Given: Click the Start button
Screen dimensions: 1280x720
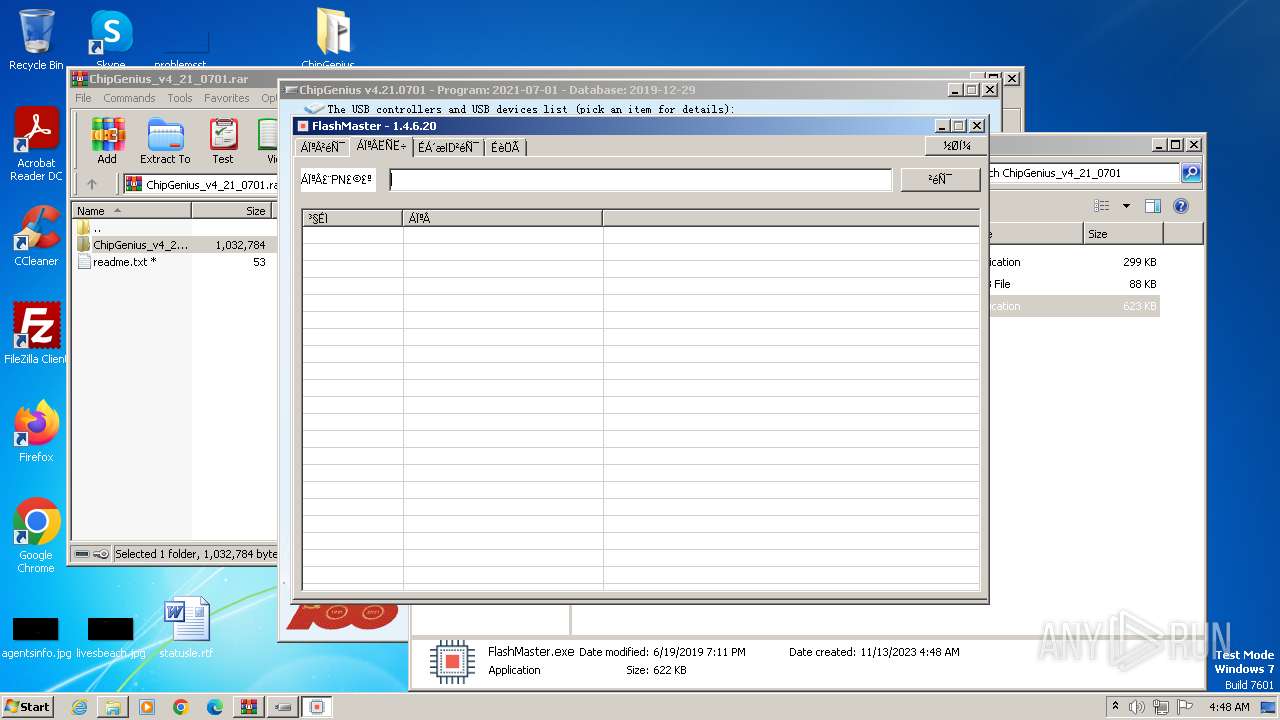Looking at the screenshot, I should 27,706.
